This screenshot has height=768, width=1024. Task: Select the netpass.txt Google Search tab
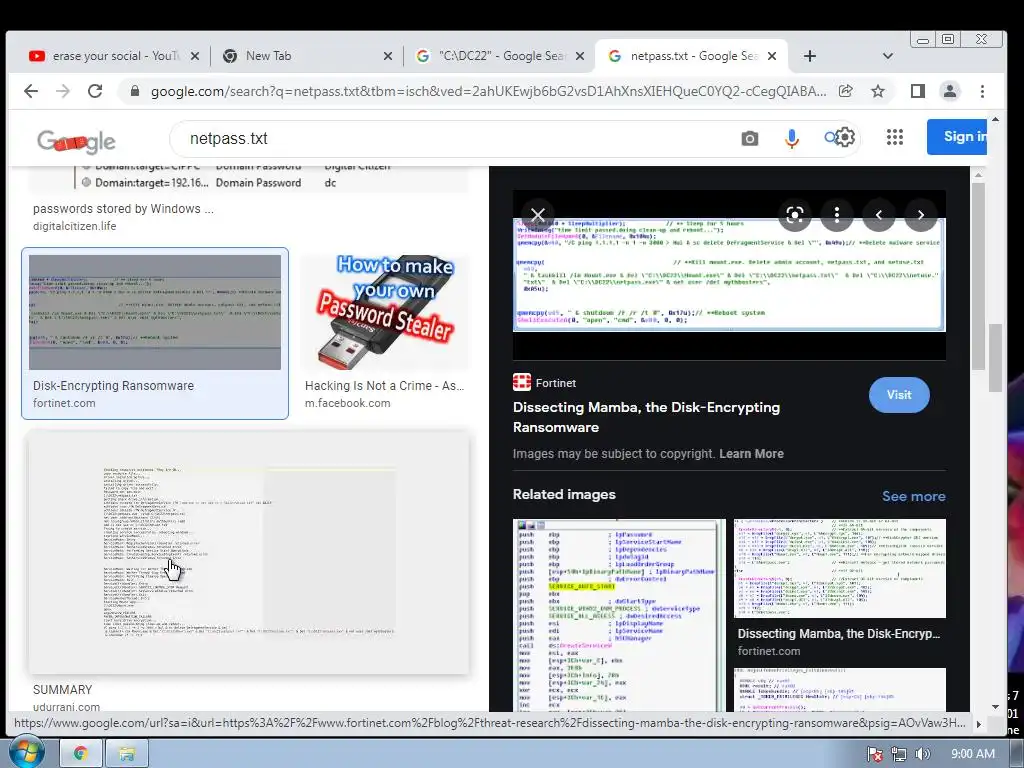(x=691, y=56)
